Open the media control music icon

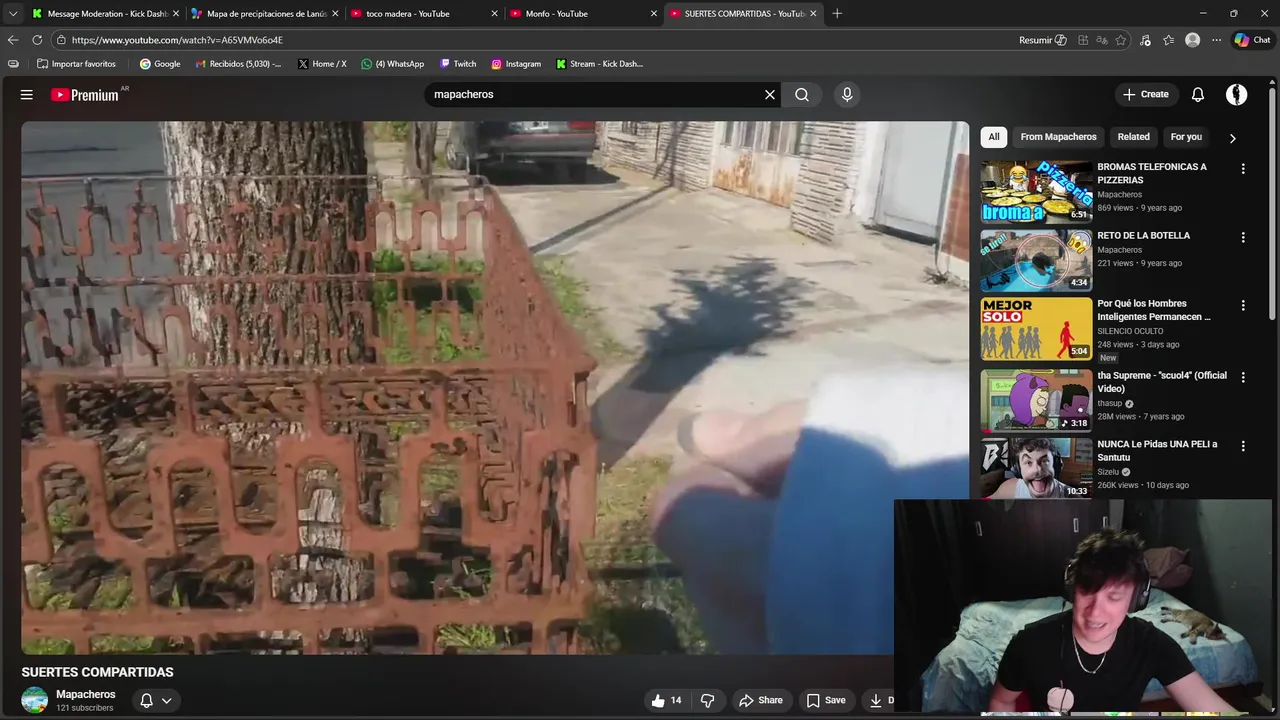1146,40
